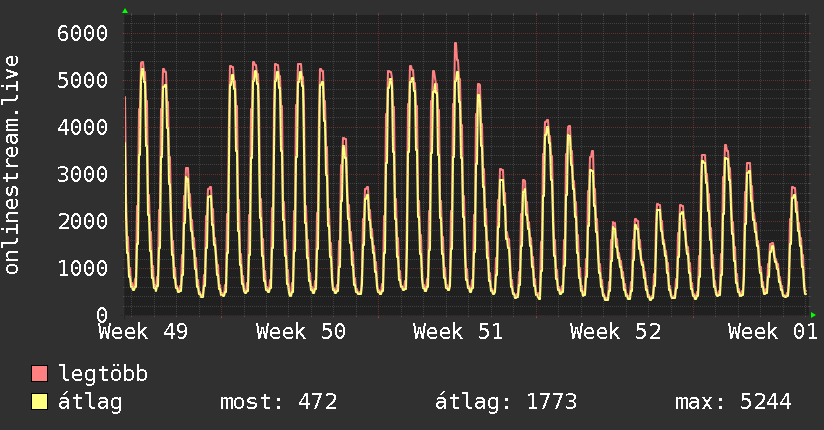Click the 3000 y-axis value
Image resolution: width=824 pixels, height=430 pixels.
[x=83, y=174]
